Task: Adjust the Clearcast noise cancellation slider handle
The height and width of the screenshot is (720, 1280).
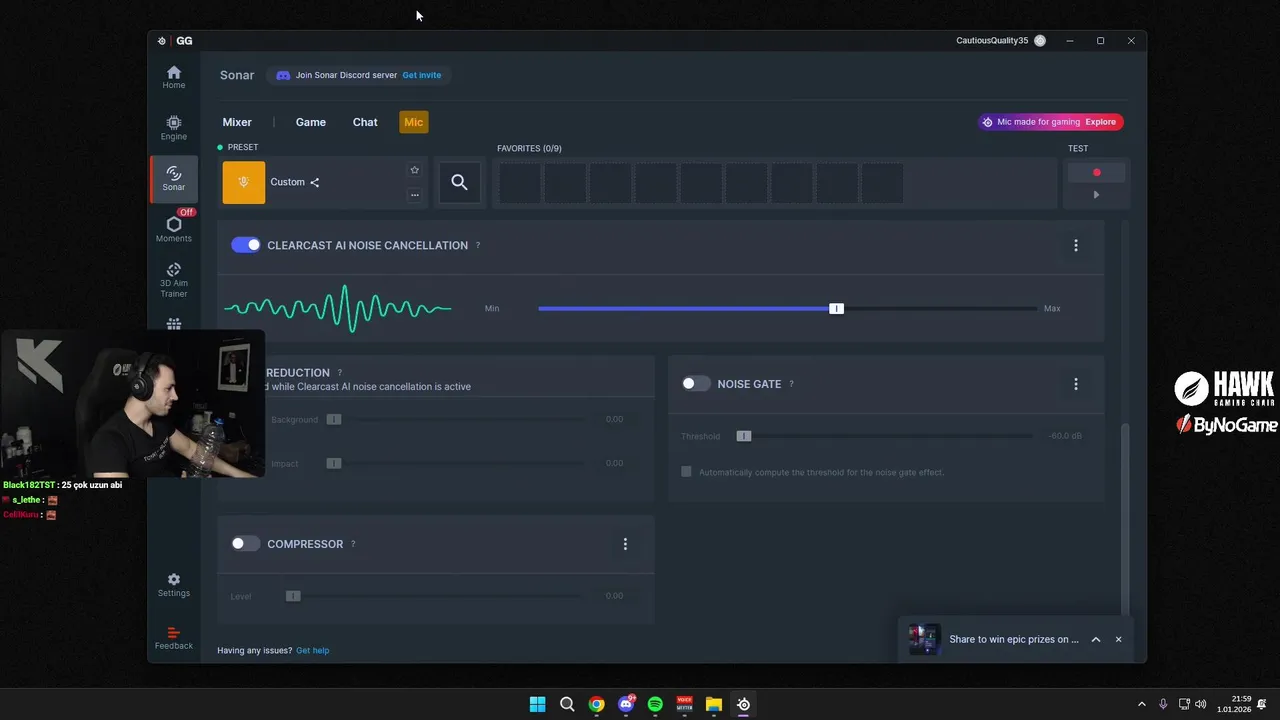Action: pos(837,308)
